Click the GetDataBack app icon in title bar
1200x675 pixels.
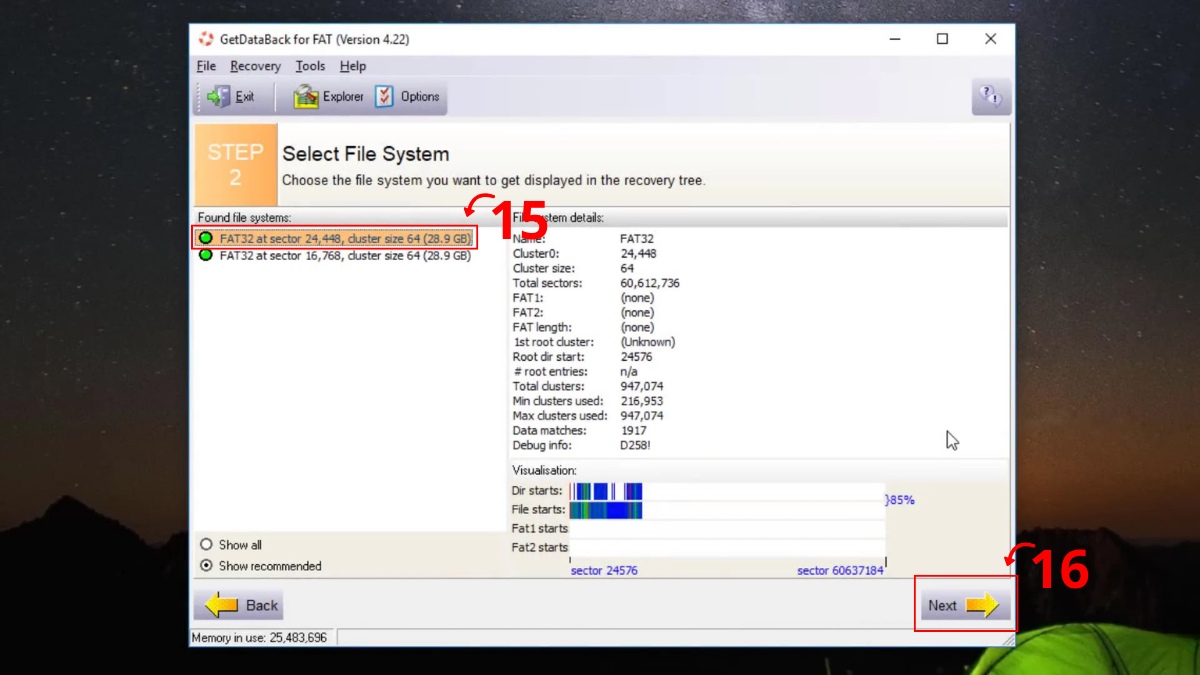point(207,39)
